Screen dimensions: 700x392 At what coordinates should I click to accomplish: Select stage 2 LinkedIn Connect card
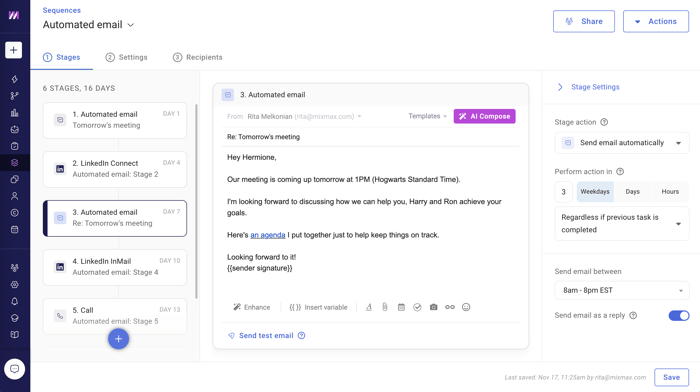[115, 169]
